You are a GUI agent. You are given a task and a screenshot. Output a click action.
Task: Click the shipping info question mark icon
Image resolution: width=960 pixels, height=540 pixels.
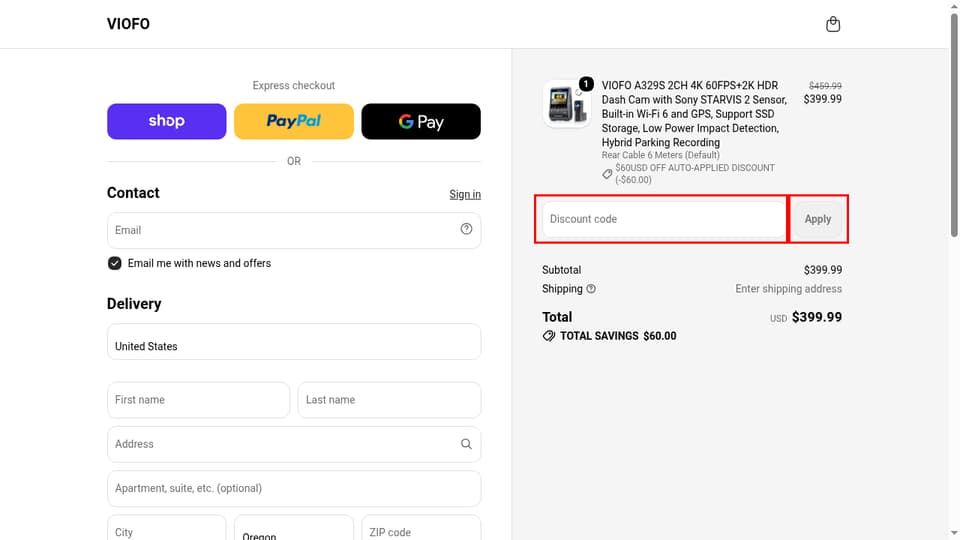pyautogui.click(x=591, y=289)
